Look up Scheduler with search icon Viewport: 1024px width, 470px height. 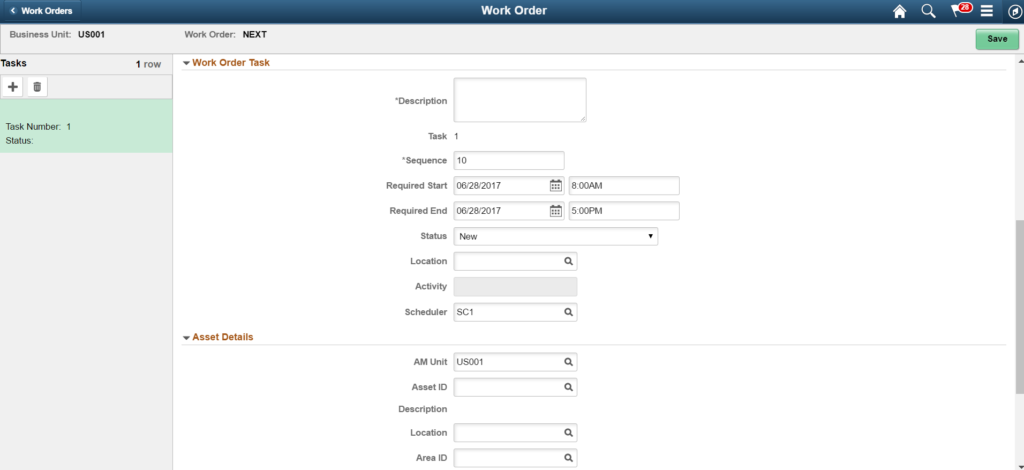pos(568,312)
